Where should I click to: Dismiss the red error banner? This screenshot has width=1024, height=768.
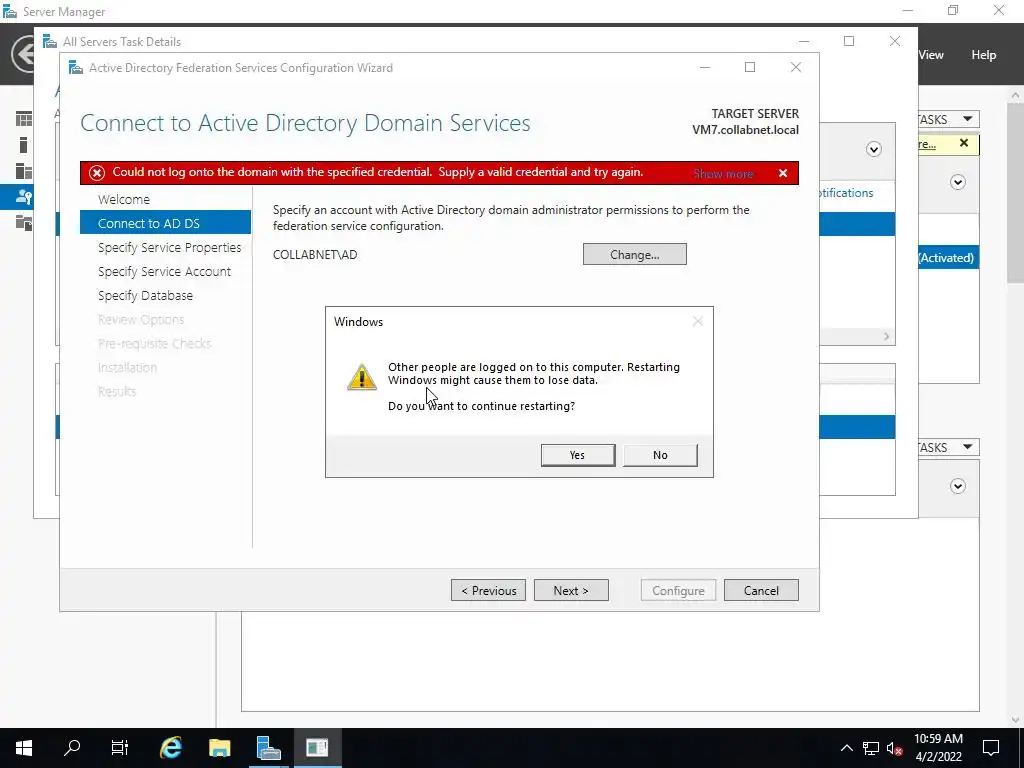(x=782, y=173)
